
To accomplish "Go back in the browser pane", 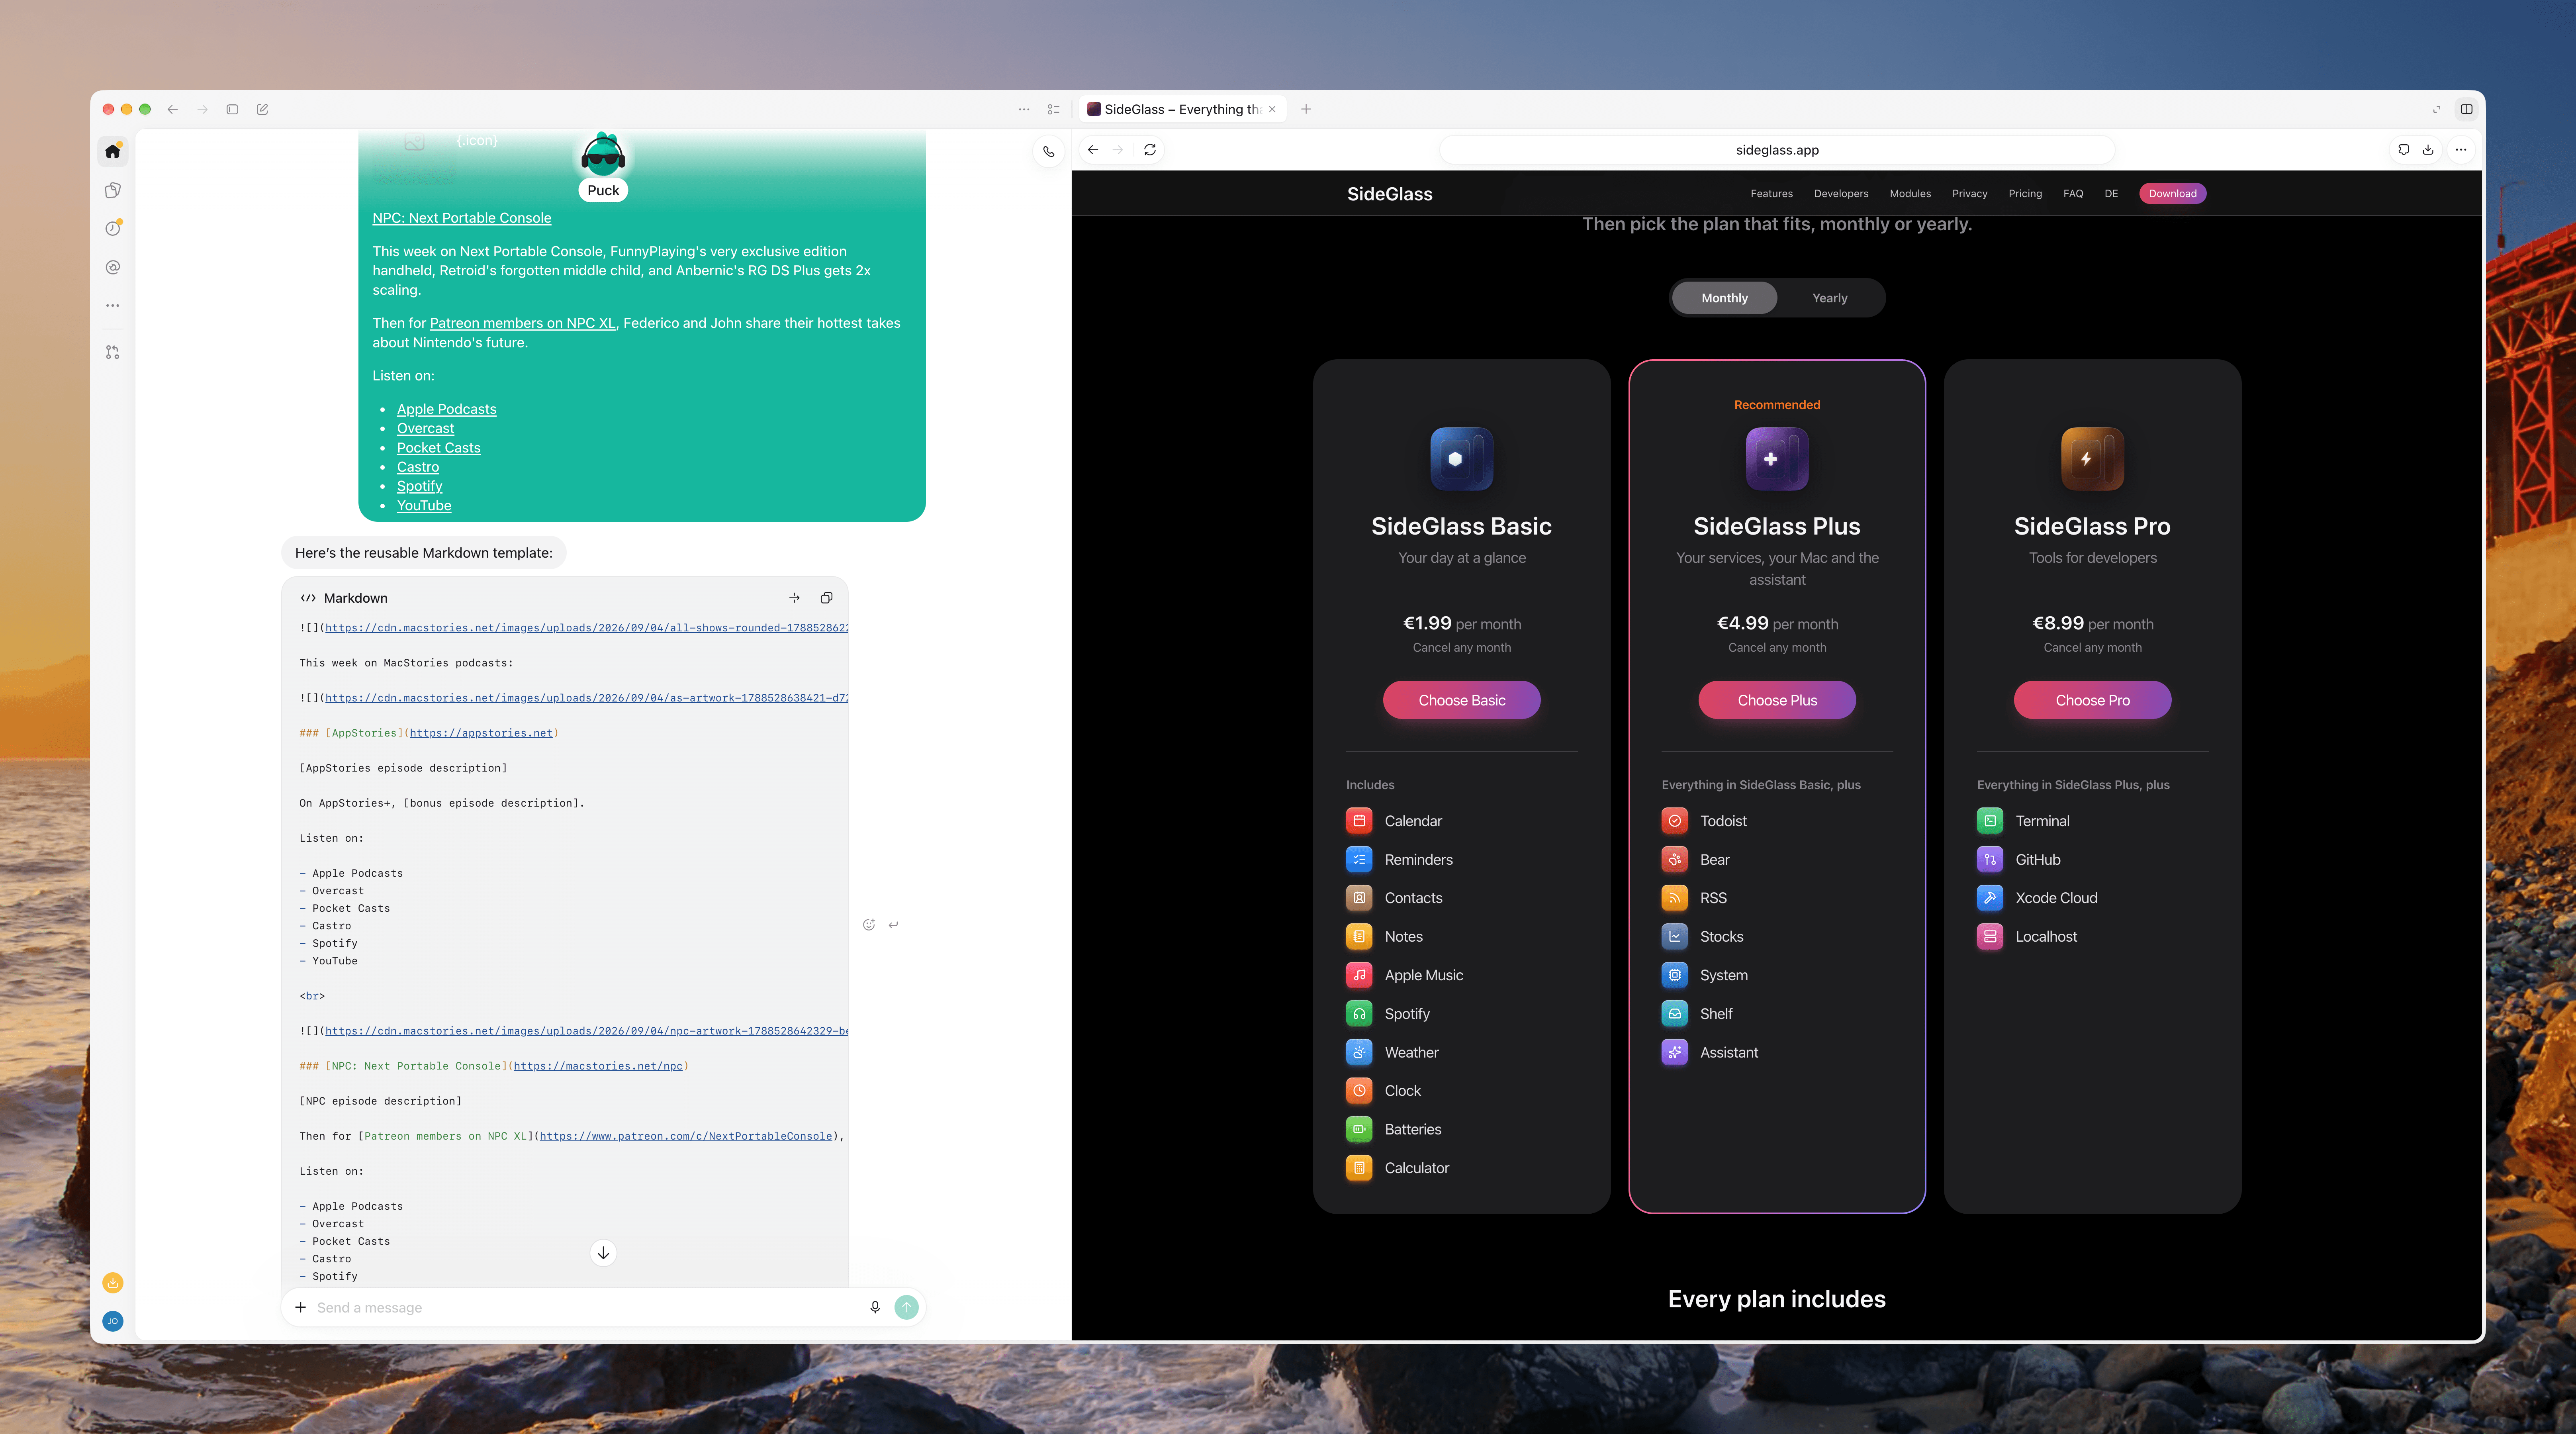I will click(x=1093, y=150).
